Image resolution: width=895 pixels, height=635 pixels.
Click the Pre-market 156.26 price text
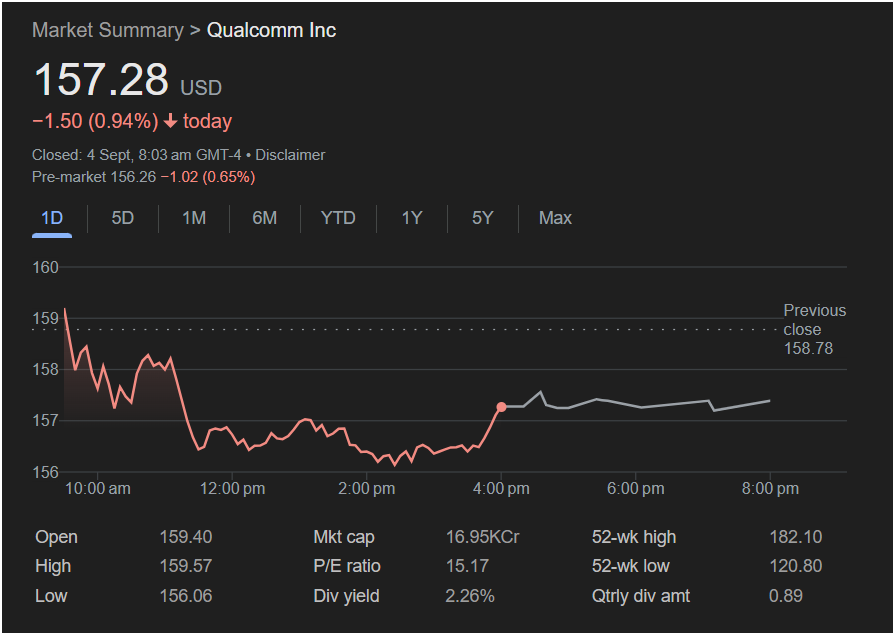[x=94, y=177]
